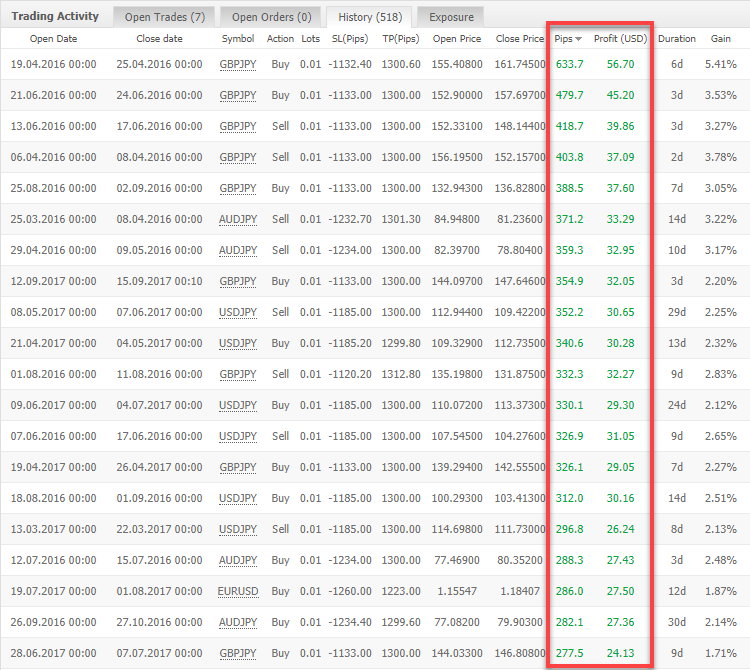The height and width of the screenshot is (670, 750).
Task: Click the 479.7 pips value
Action: (x=569, y=95)
